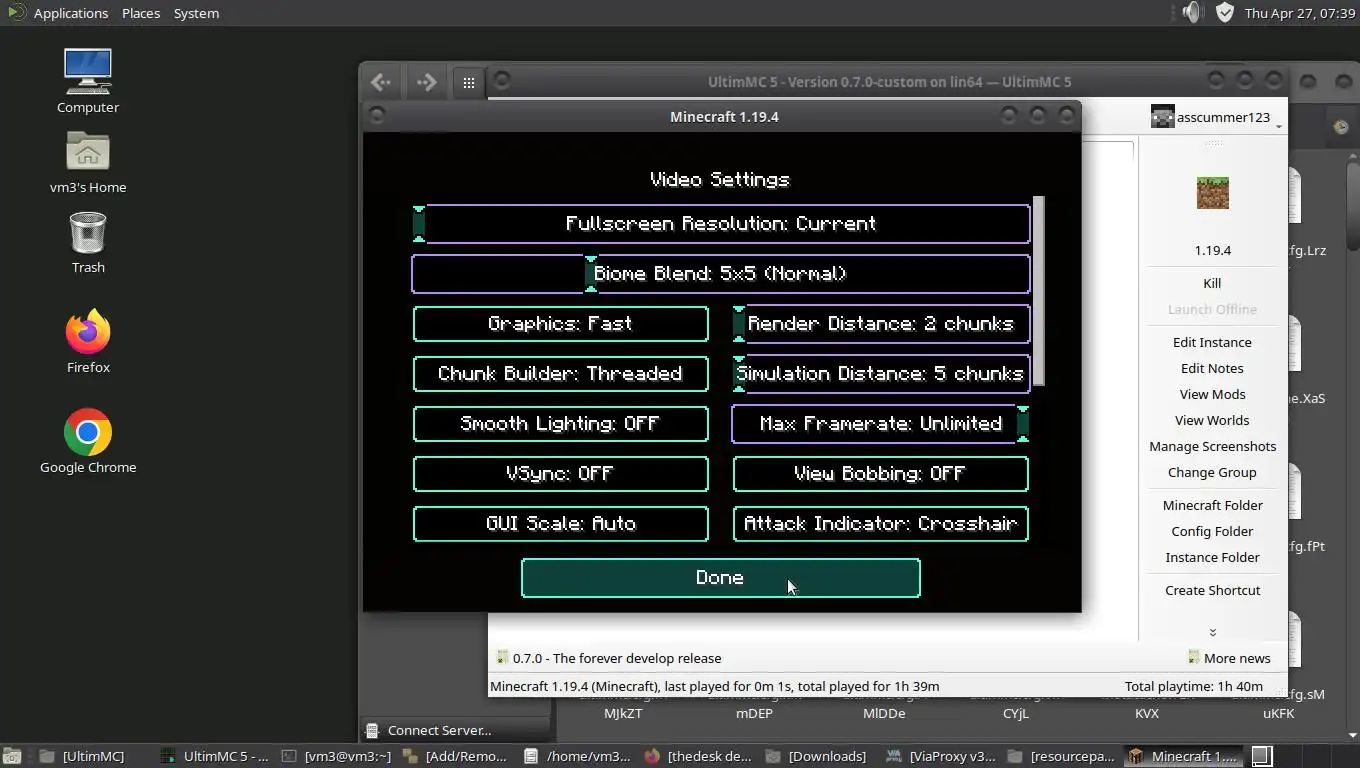Switch to [ViaProxy v3... taskbar item
This screenshot has height=768, width=1360.
click(x=941, y=756)
